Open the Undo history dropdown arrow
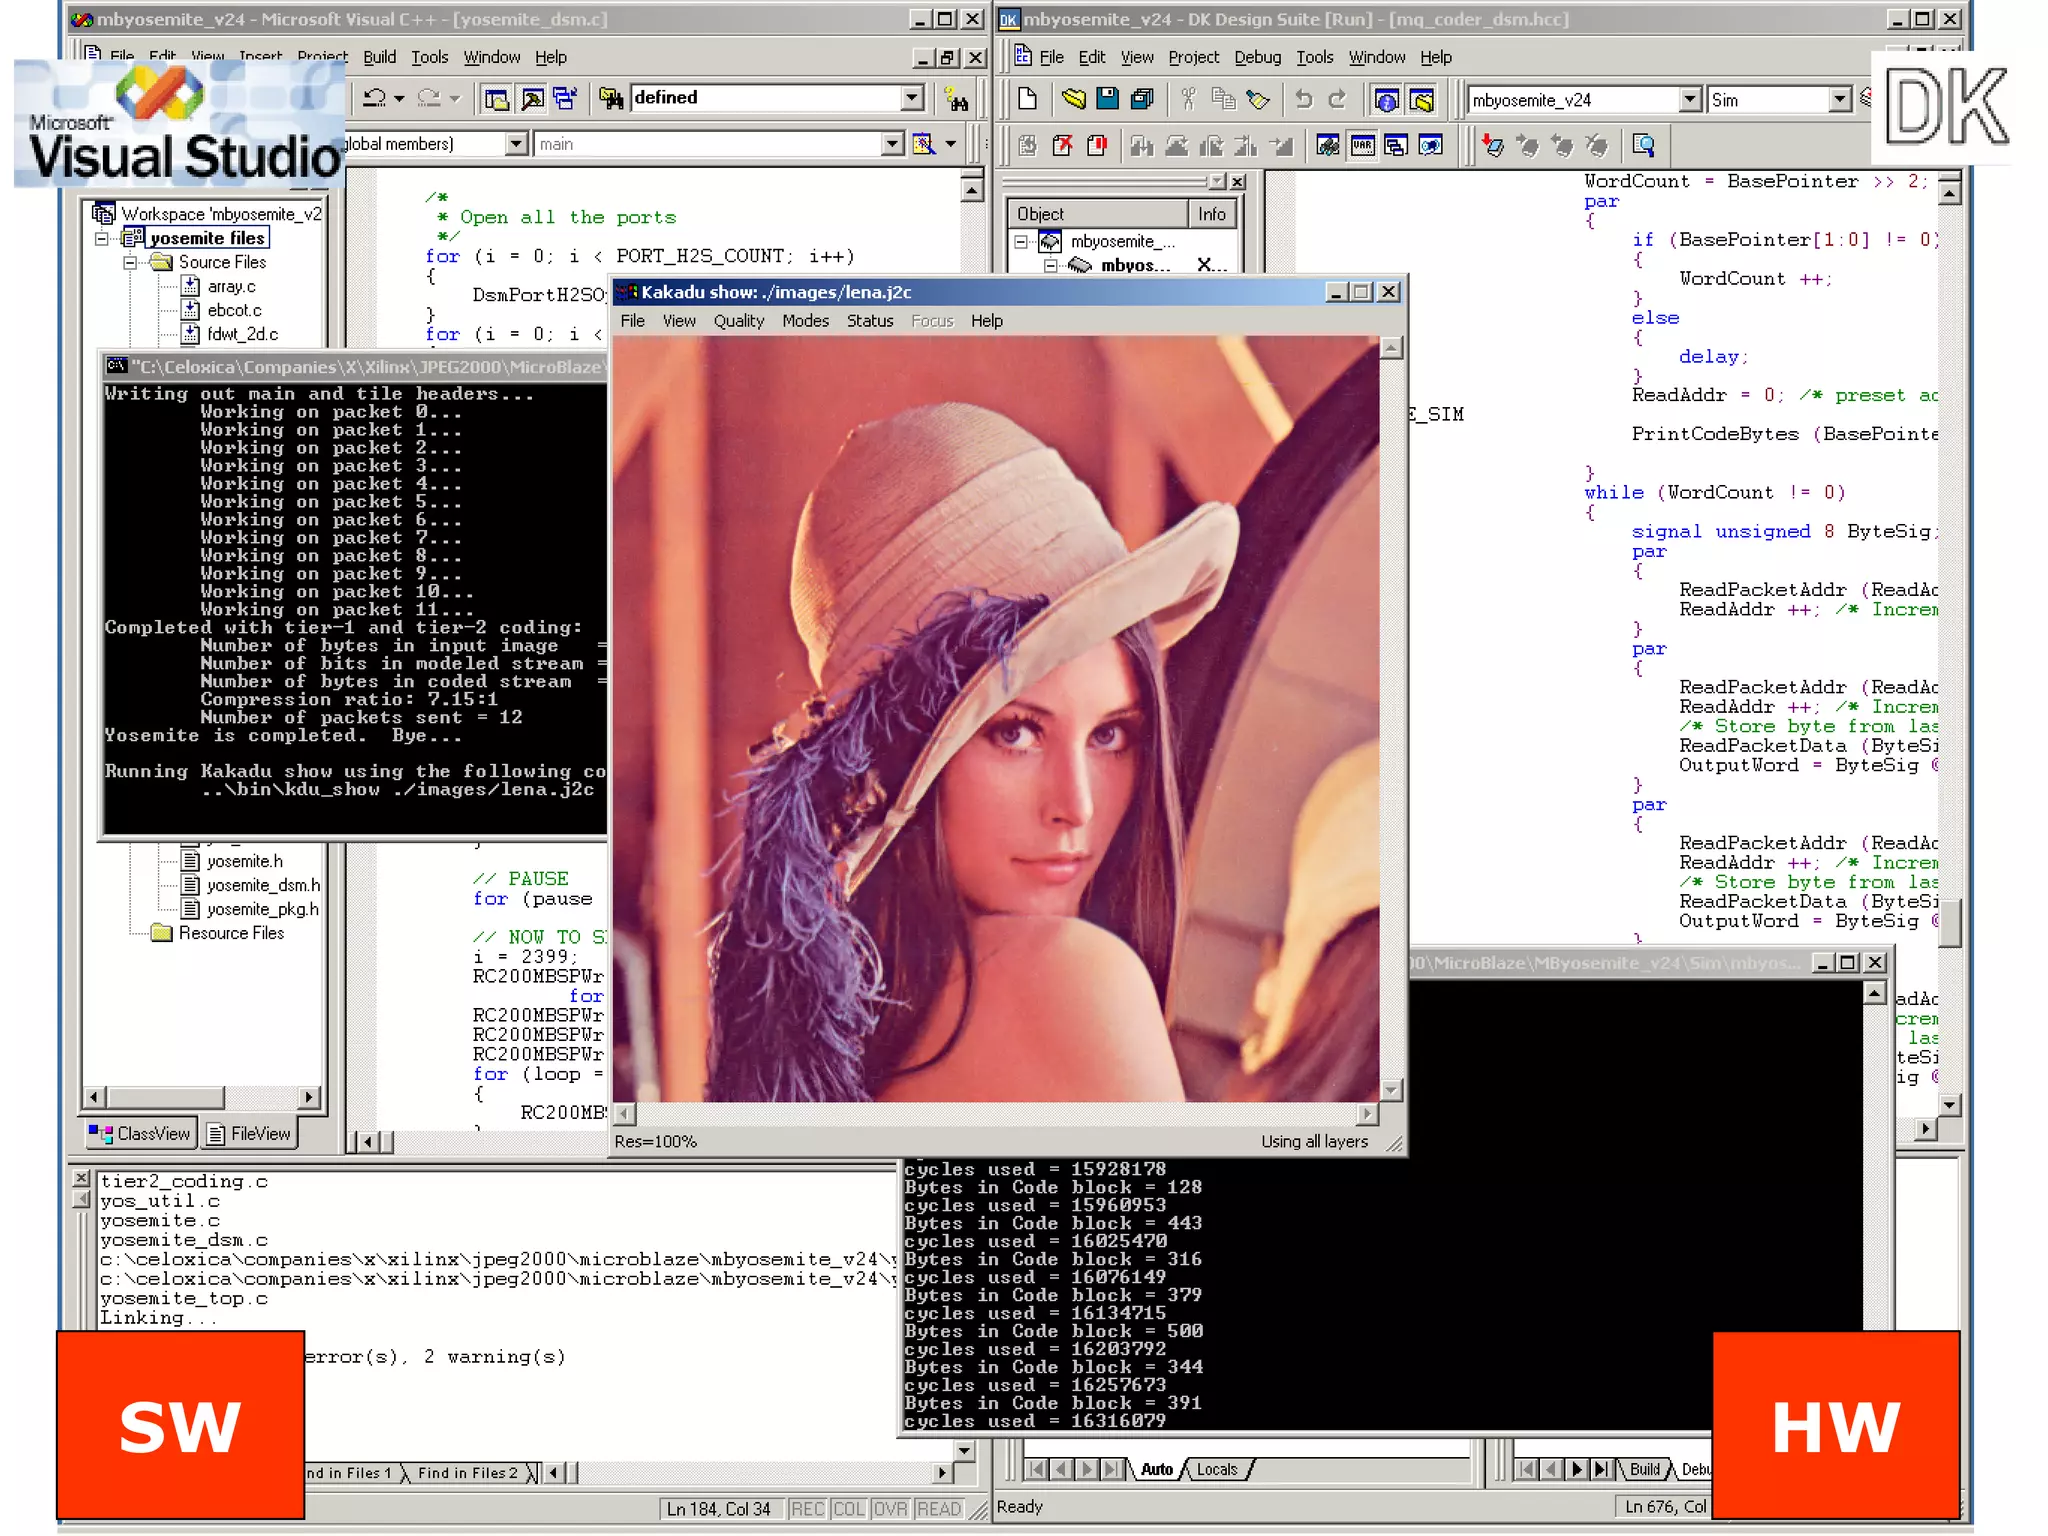2048x1536 pixels. (399, 98)
